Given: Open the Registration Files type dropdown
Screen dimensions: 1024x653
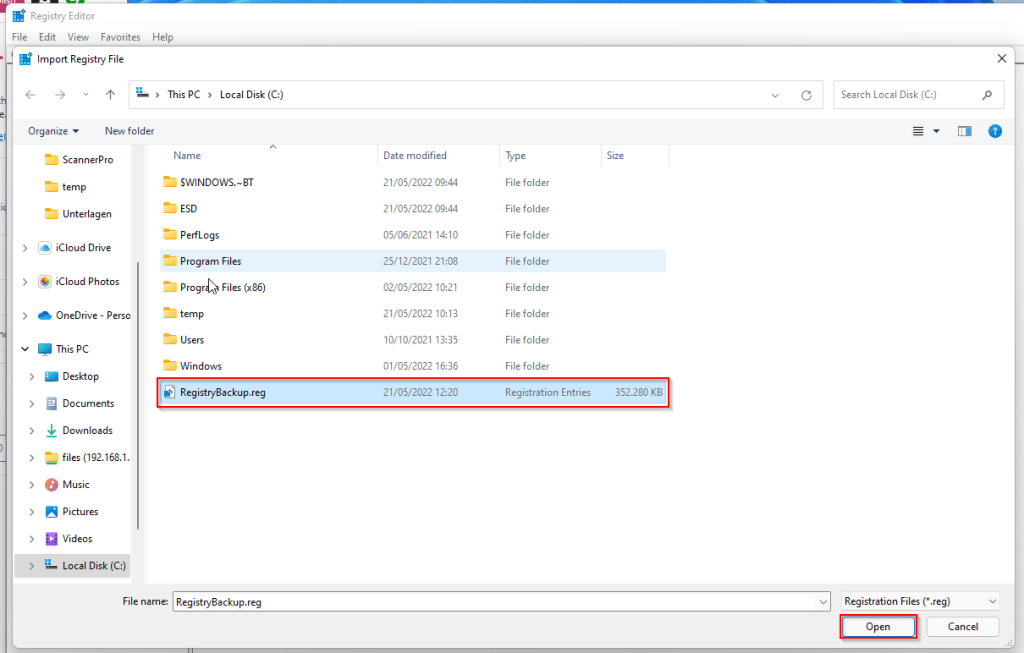Looking at the screenshot, I should 919,601.
